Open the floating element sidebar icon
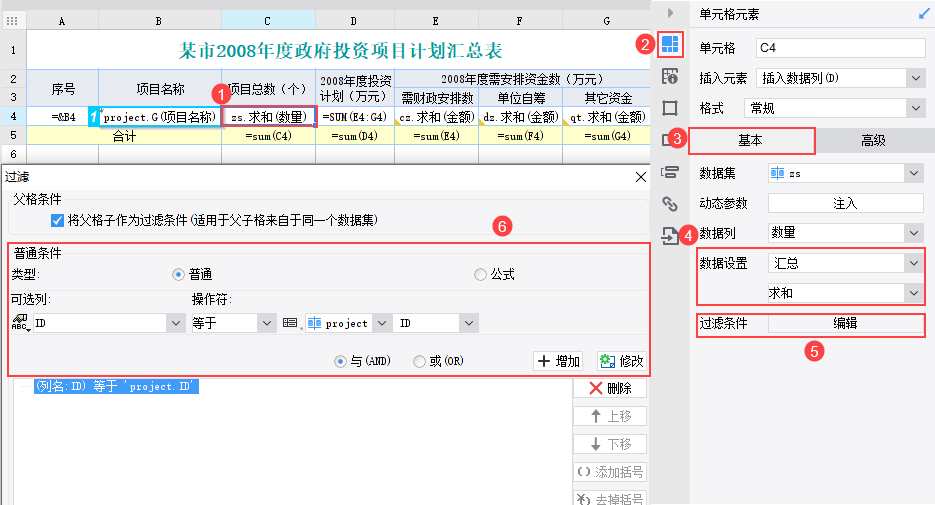The height and width of the screenshot is (505, 935). click(x=670, y=108)
